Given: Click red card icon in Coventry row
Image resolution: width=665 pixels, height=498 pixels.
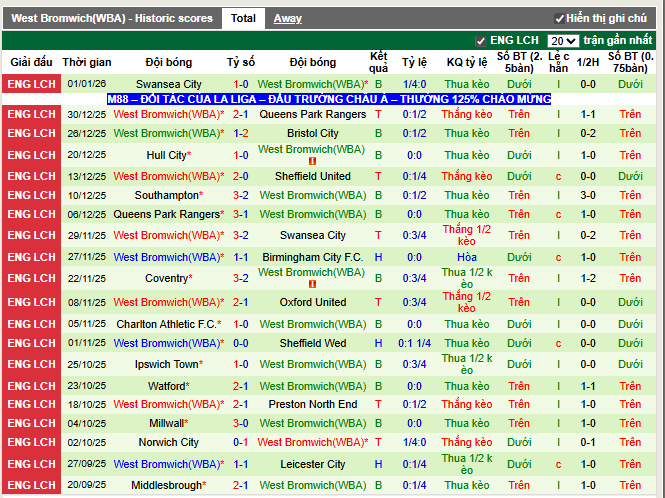Looking at the screenshot, I should coord(313,284).
